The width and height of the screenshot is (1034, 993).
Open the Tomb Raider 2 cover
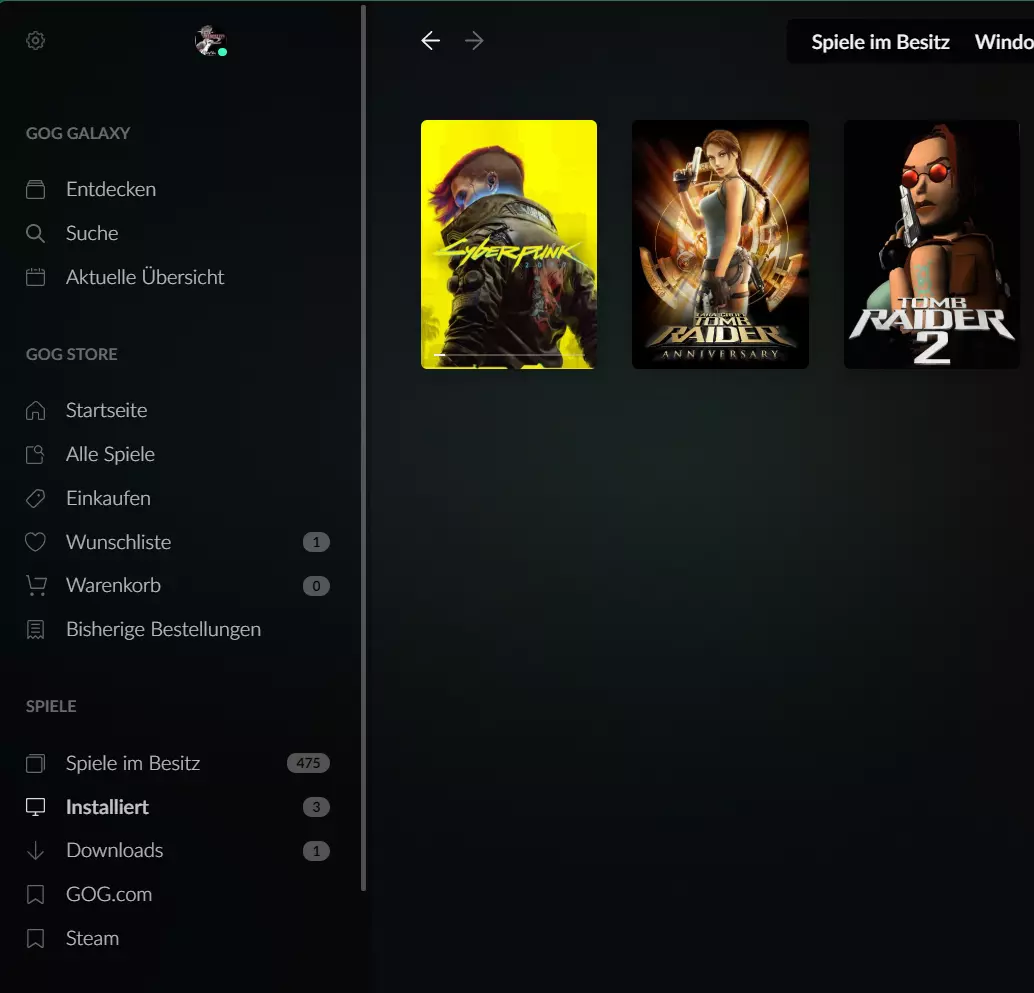coord(932,244)
